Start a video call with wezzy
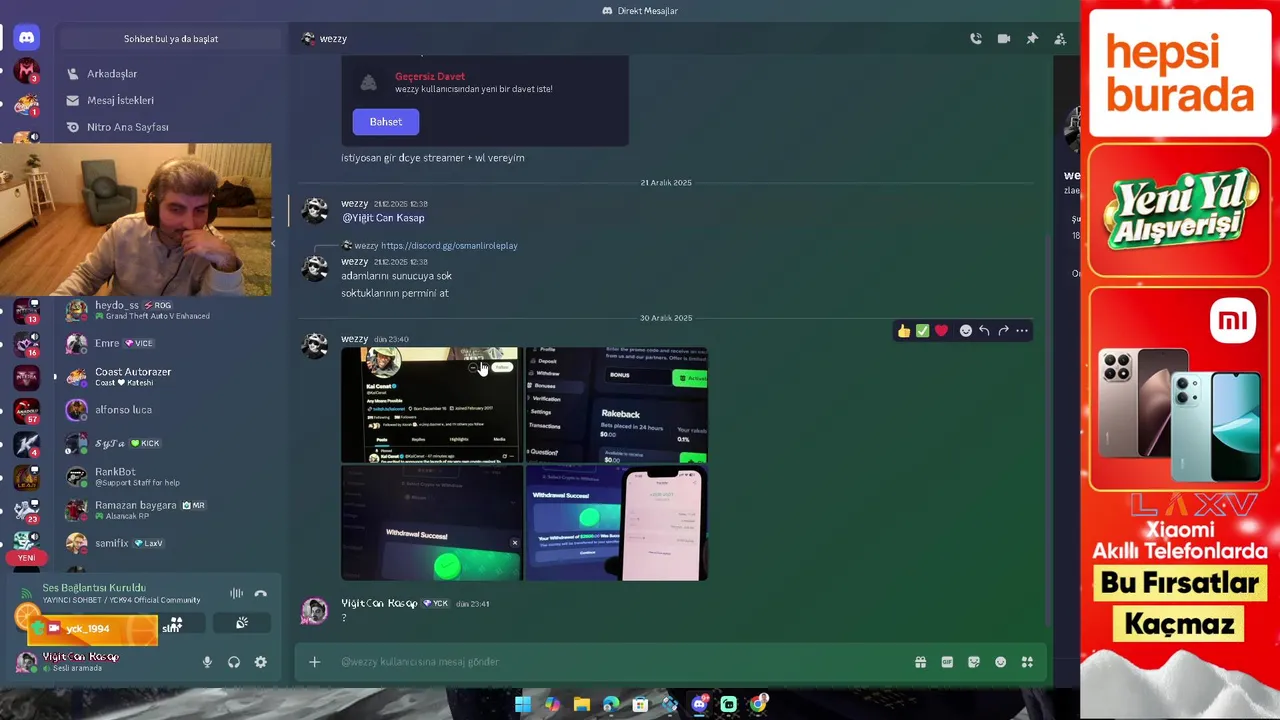The image size is (1280, 720). 1004,39
